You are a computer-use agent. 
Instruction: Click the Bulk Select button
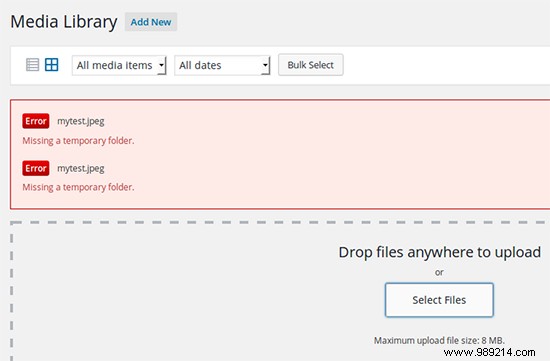[x=310, y=65]
